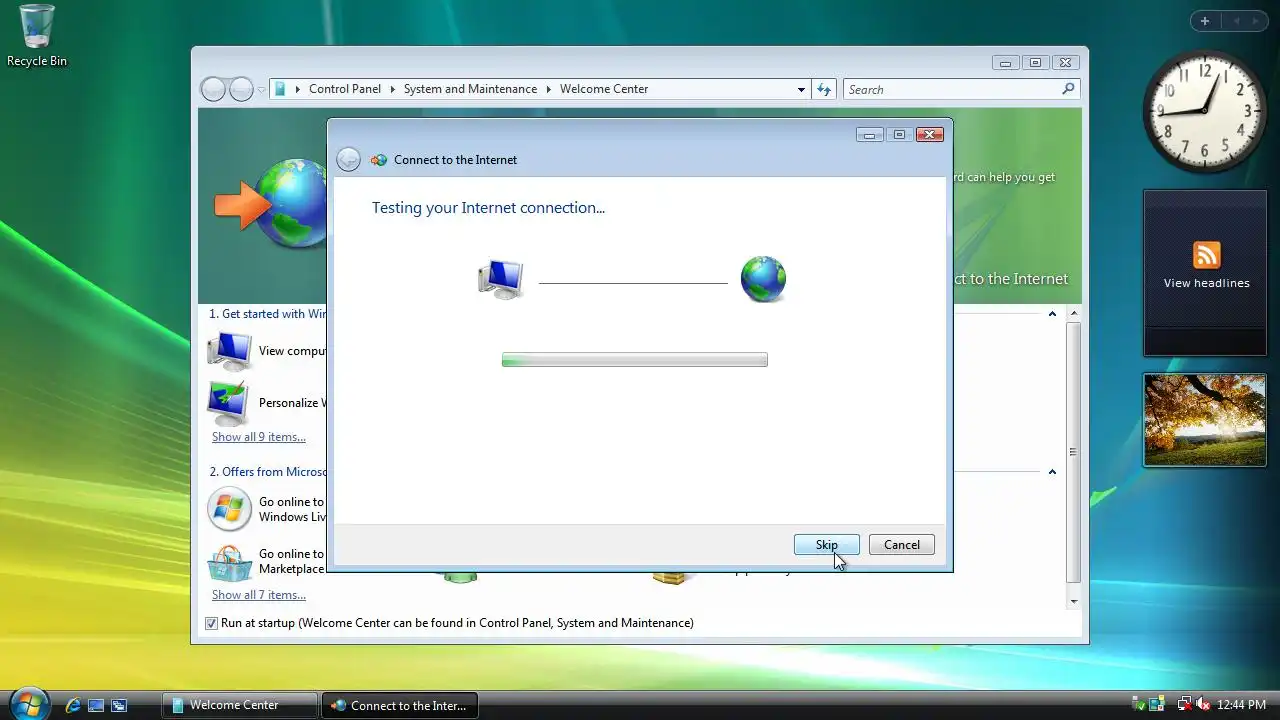Click in the Welcome Center search field
The image size is (1280, 720).
coord(952,89)
